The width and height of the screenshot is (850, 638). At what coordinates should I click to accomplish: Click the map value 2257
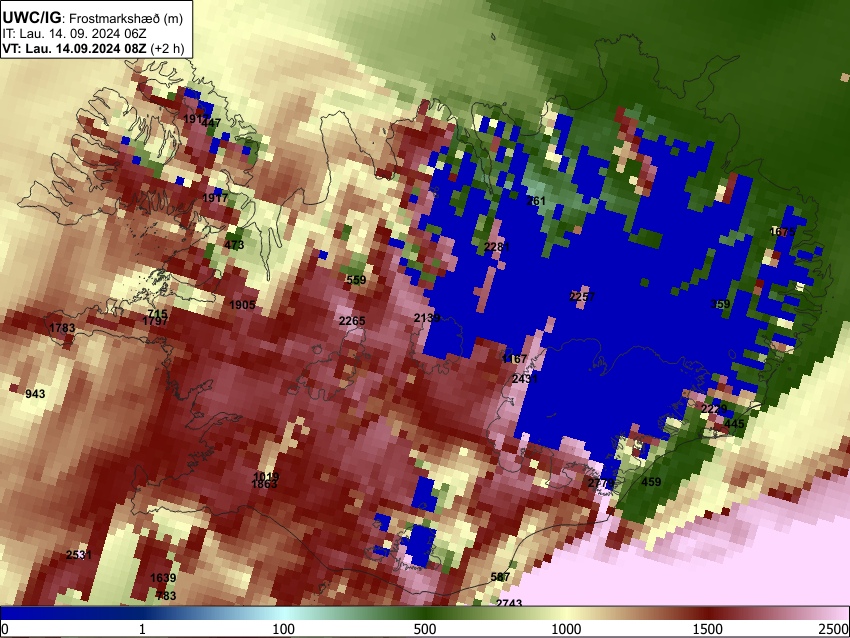coord(583,297)
